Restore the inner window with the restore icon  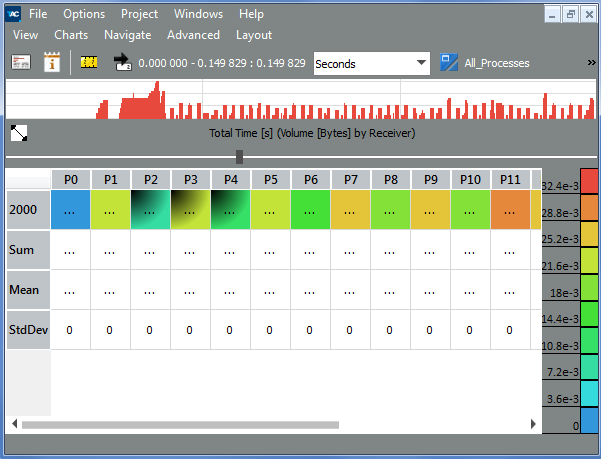point(570,14)
